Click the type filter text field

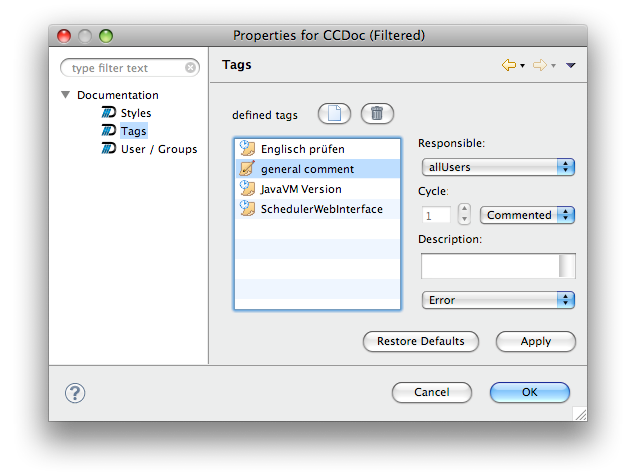pos(130,68)
